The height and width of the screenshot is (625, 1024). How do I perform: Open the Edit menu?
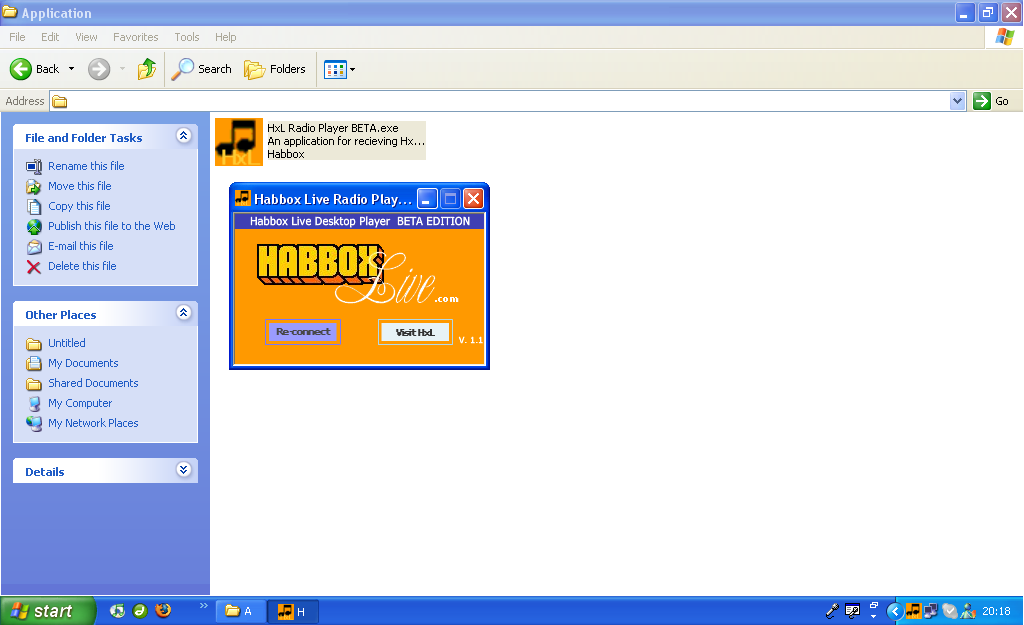(x=50, y=37)
